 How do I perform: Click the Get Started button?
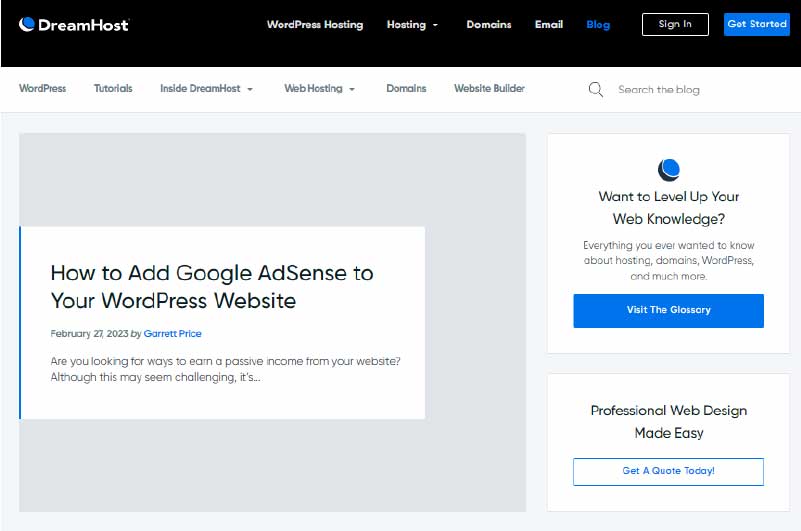click(x=757, y=24)
